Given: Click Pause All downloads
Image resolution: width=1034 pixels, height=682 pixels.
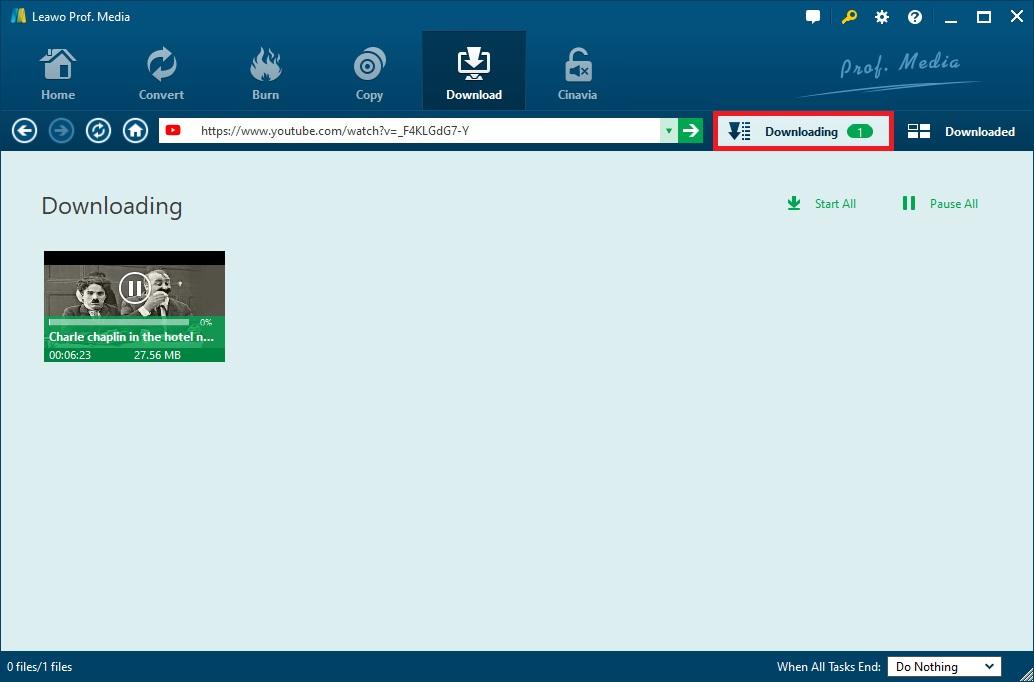Looking at the screenshot, I should click(940, 204).
